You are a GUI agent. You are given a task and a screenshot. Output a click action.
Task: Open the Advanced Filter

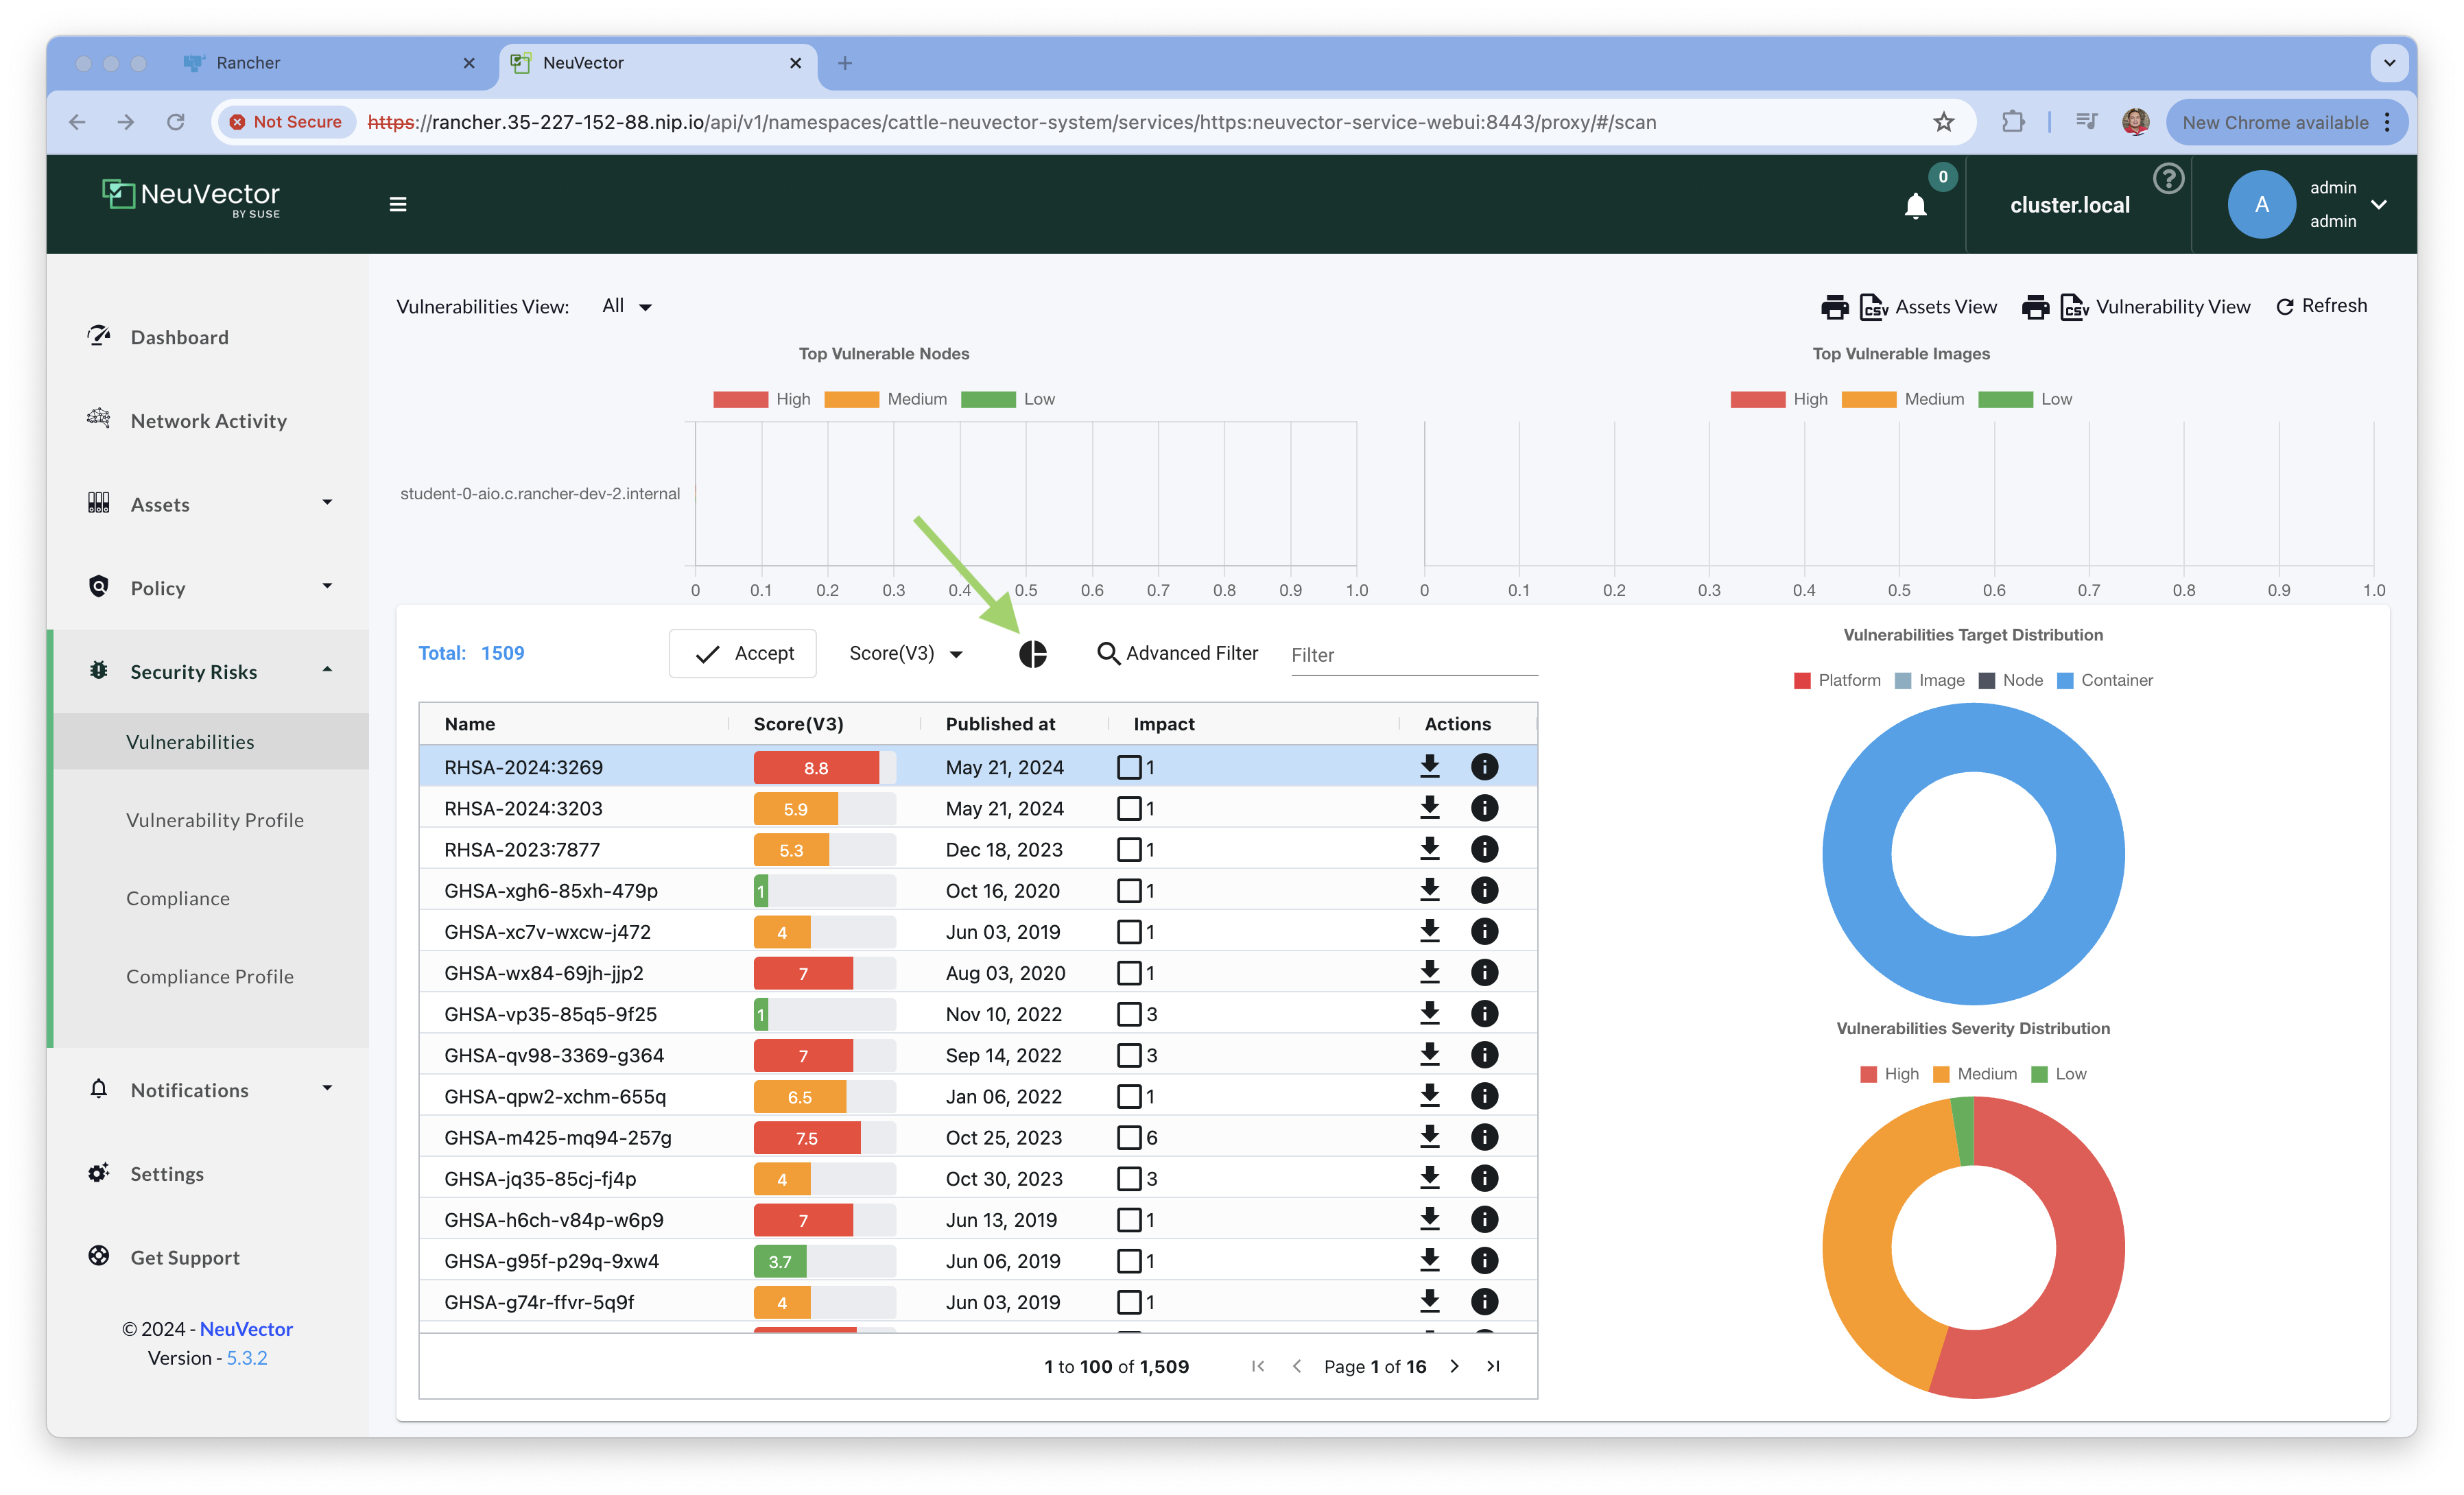(x=1177, y=654)
